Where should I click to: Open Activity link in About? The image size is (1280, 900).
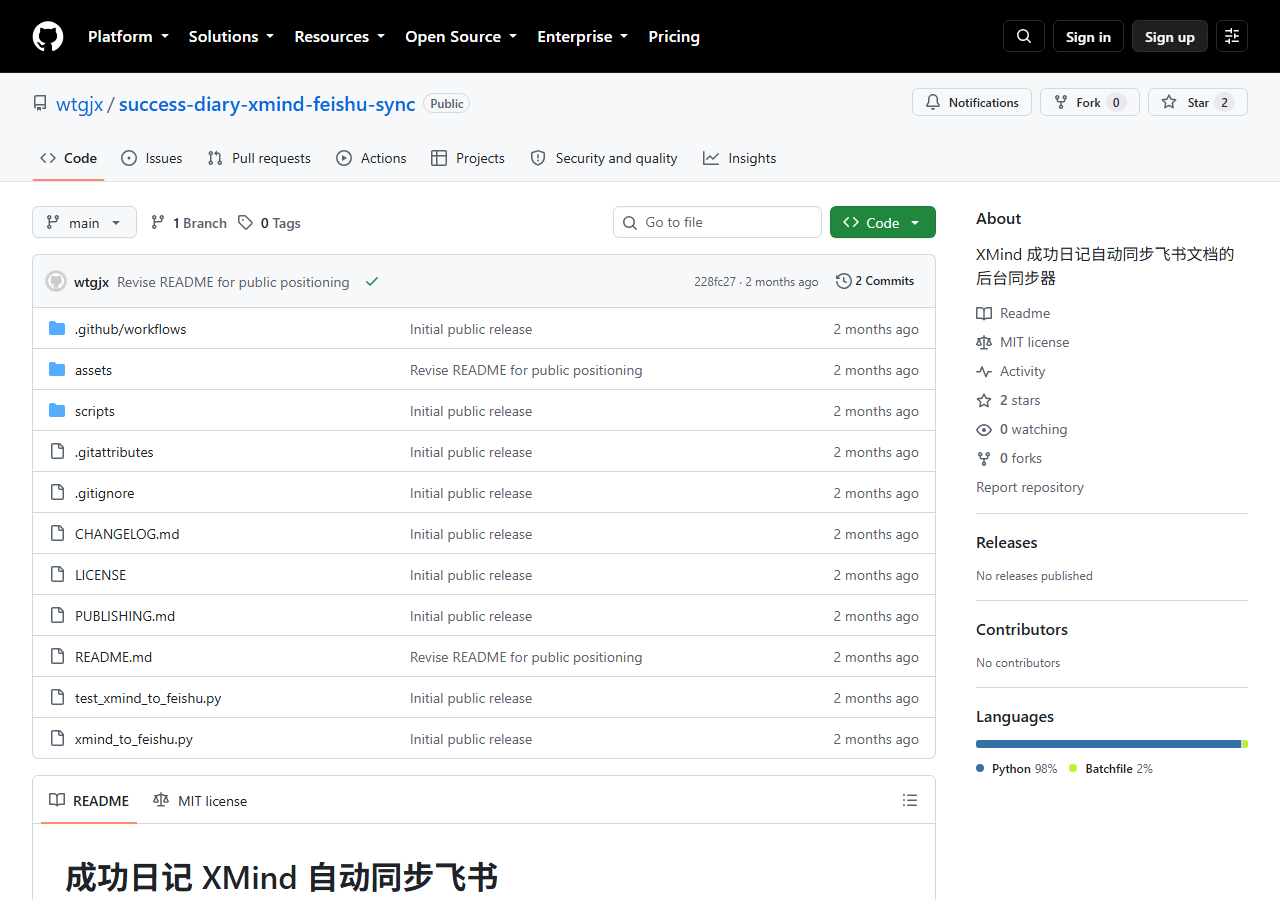click(1011, 371)
